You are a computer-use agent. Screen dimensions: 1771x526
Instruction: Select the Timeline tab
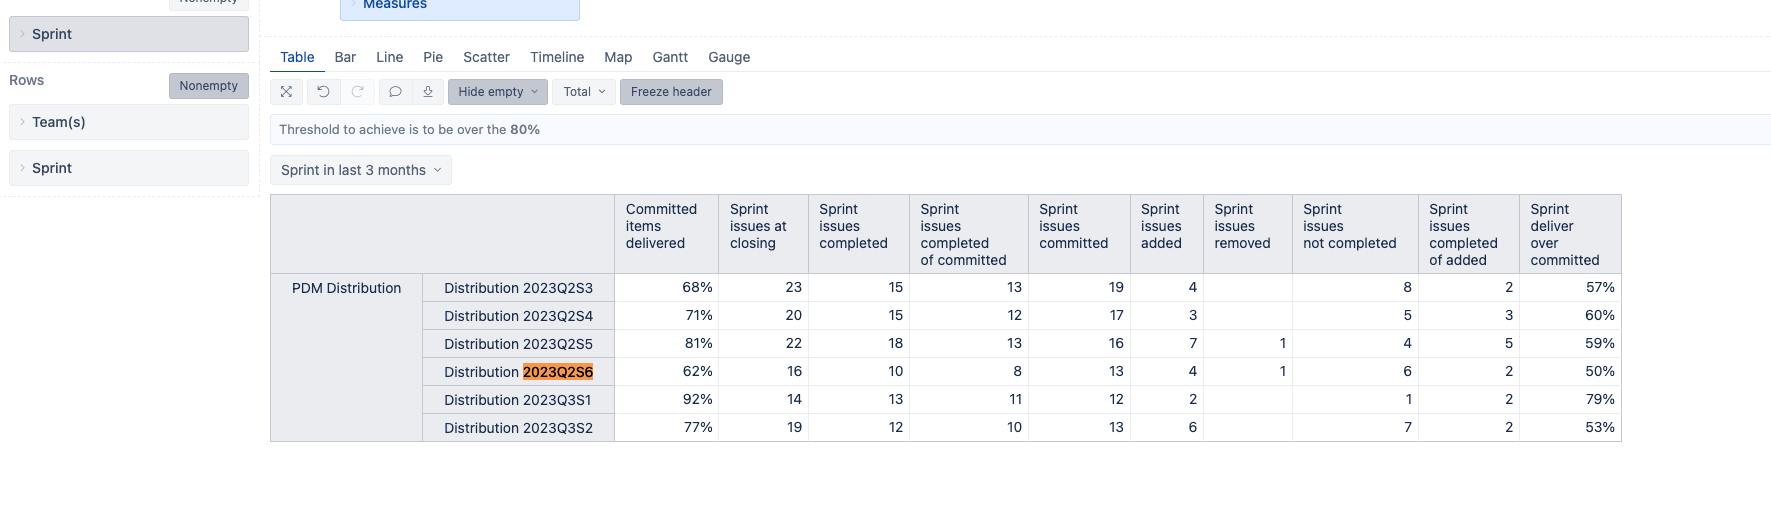tap(557, 57)
